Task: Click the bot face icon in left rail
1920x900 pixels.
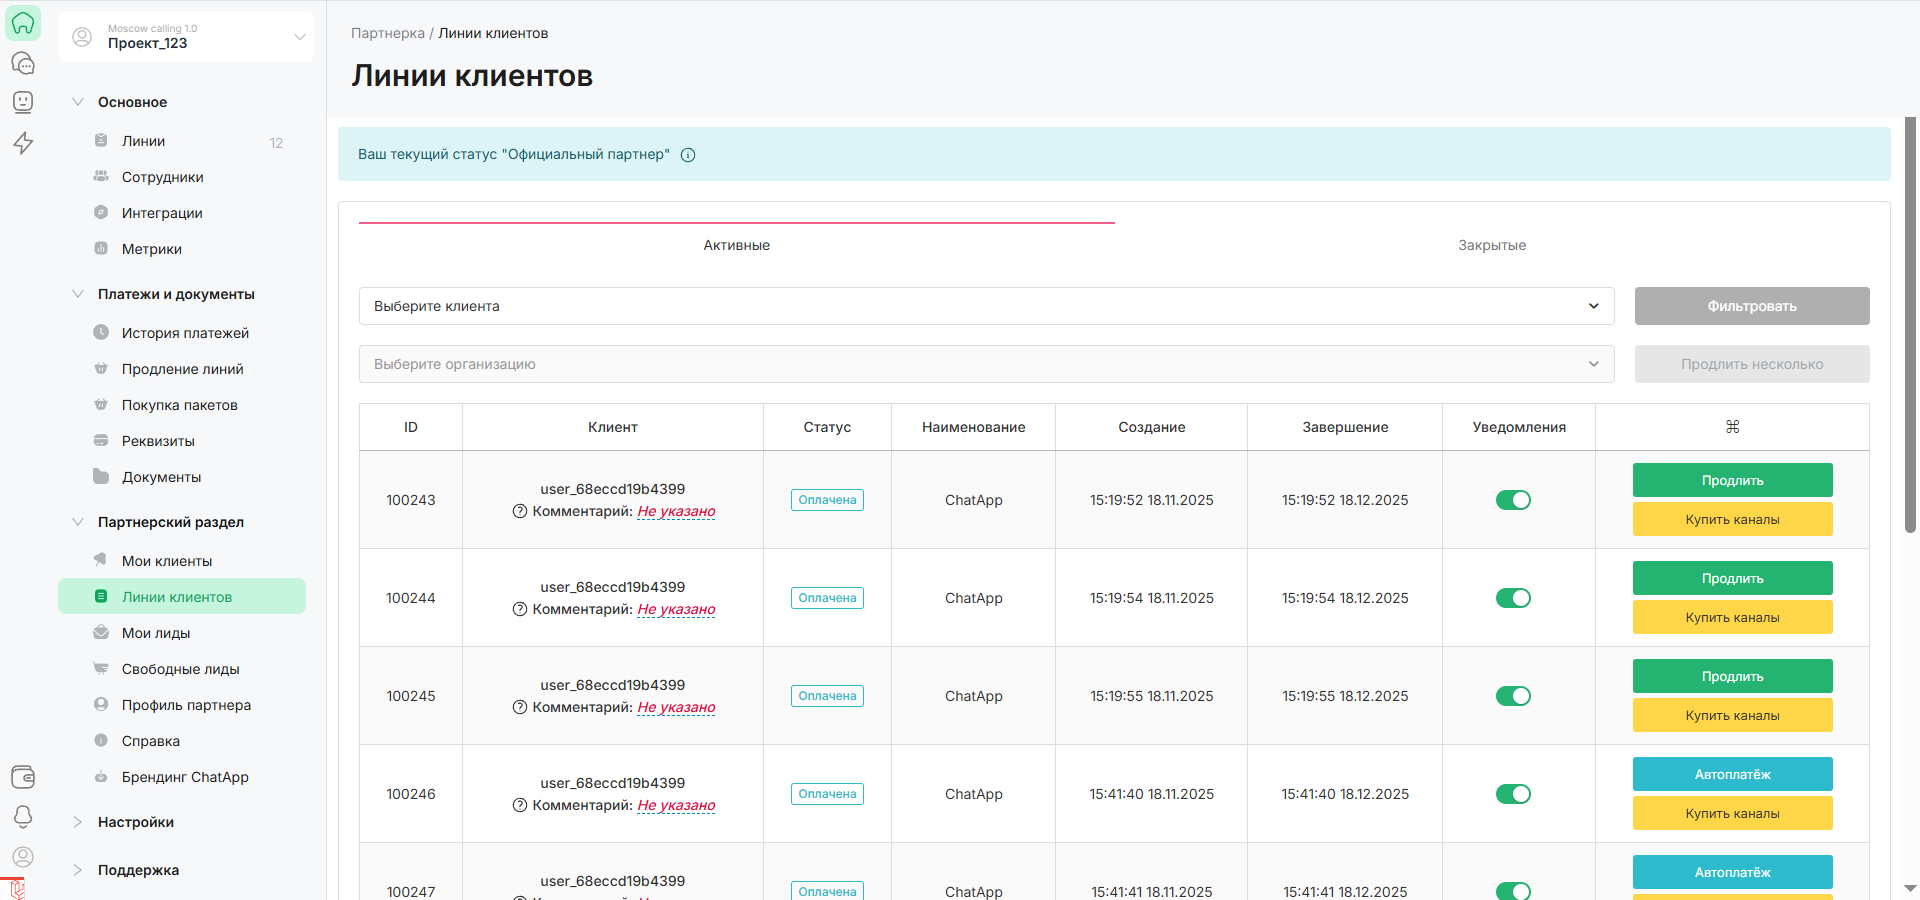Action: [x=23, y=102]
